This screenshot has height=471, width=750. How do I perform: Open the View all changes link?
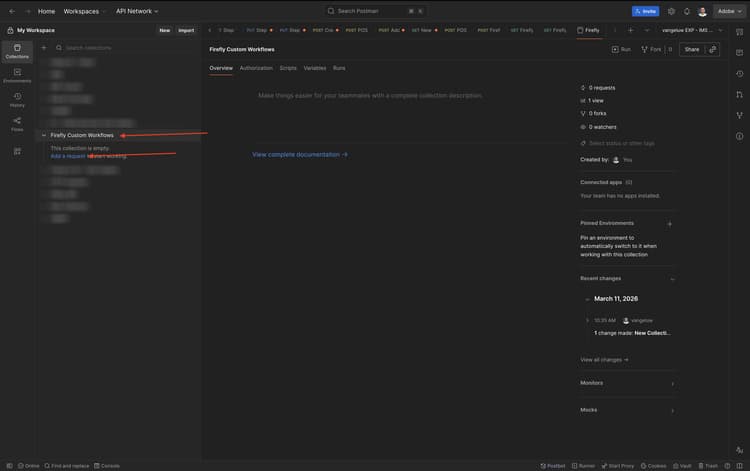[x=604, y=360]
